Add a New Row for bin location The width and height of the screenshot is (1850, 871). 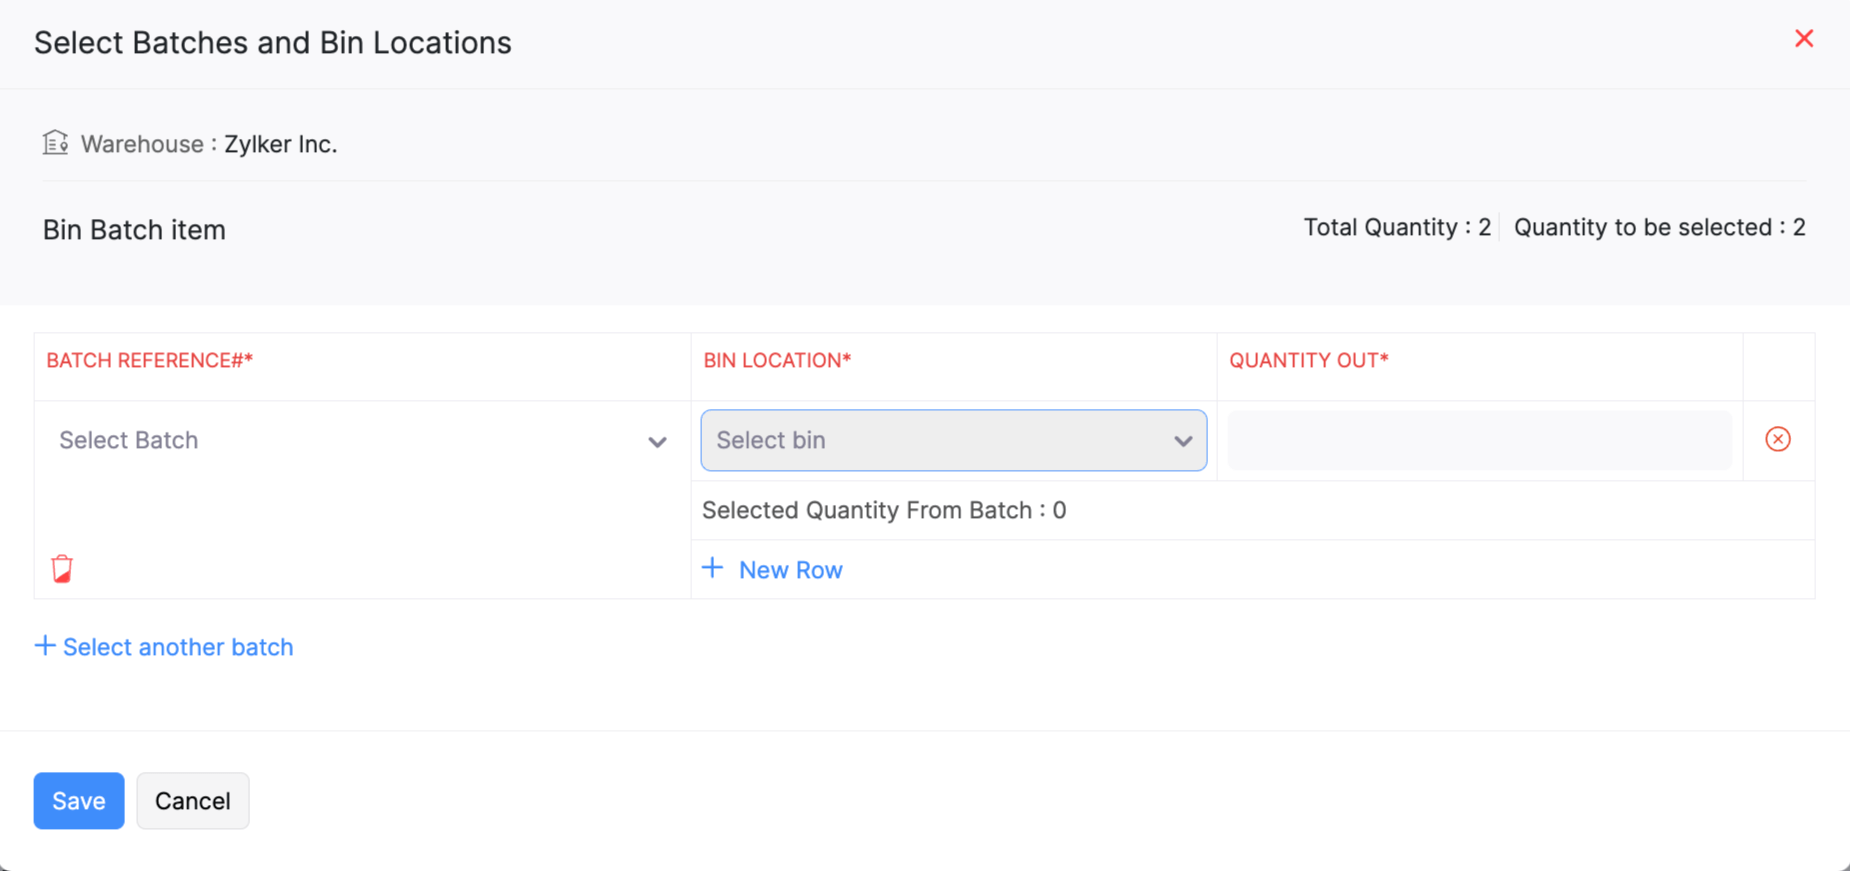point(790,569)
